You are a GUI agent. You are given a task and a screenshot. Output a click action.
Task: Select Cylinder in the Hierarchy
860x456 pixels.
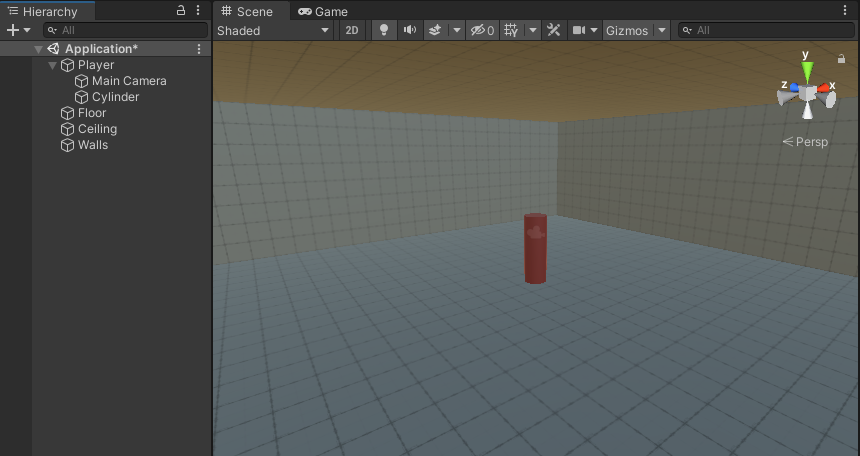click(115, 97)
